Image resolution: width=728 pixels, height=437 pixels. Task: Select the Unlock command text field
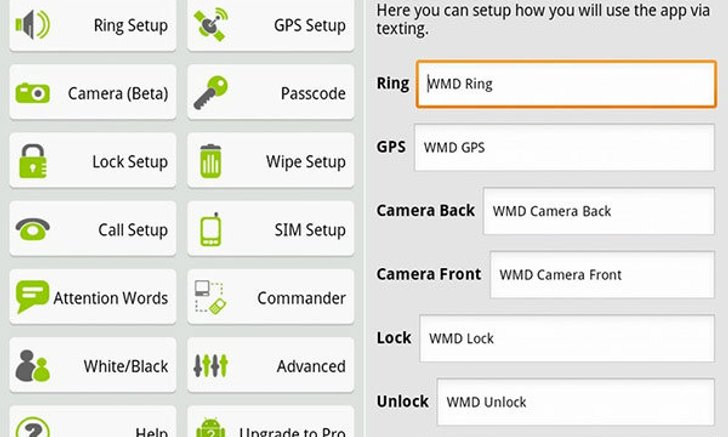tap(576, 402)
